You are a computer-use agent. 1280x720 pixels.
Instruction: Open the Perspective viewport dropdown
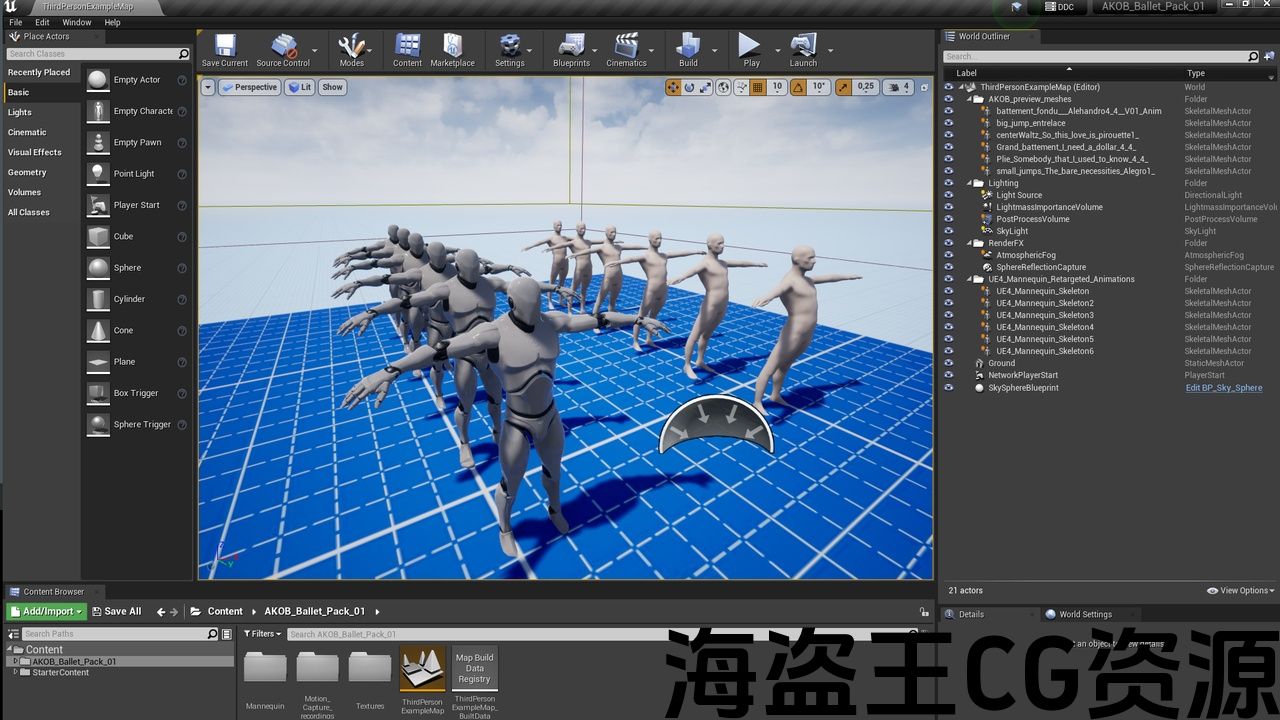[x=249, y=87]
